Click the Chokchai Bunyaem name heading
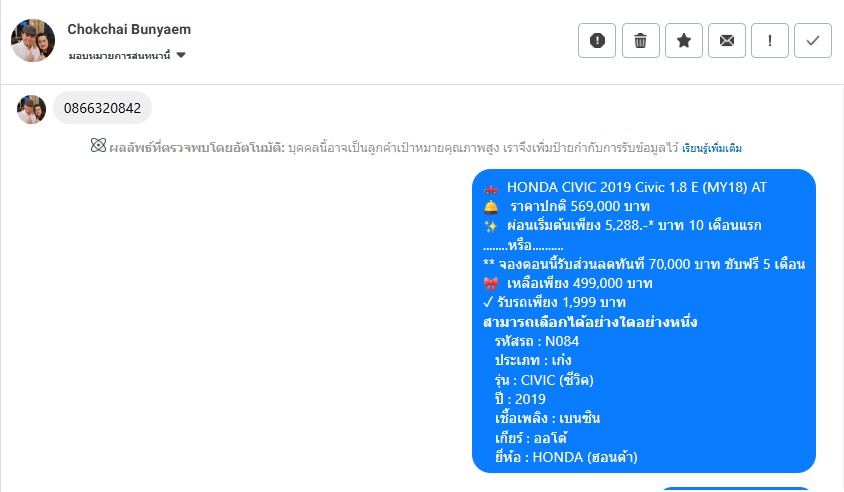 (129, 29)
